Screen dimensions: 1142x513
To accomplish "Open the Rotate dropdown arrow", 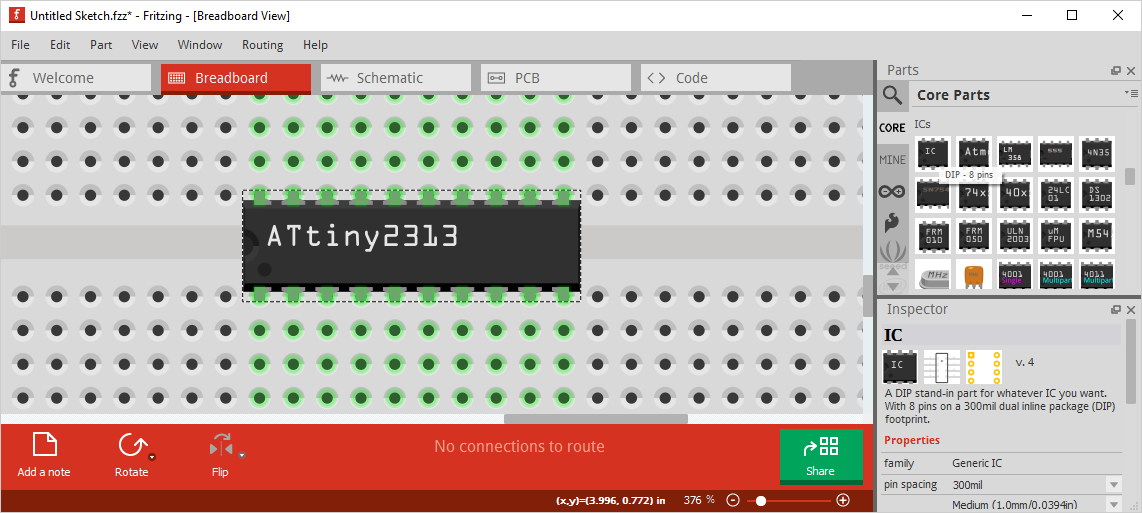I will 152,456.
